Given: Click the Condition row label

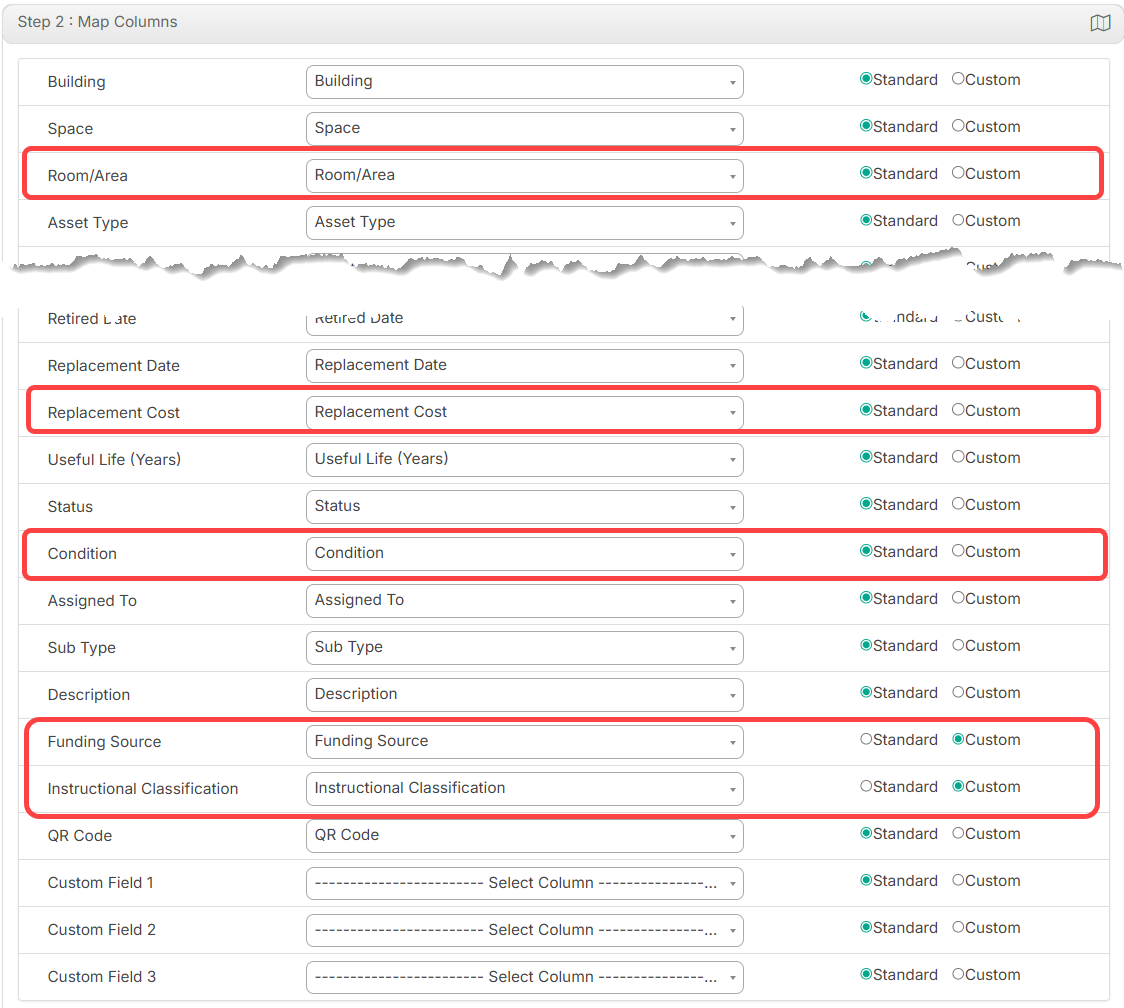Looking at the screenshot, I should click(x=82, y=553).
